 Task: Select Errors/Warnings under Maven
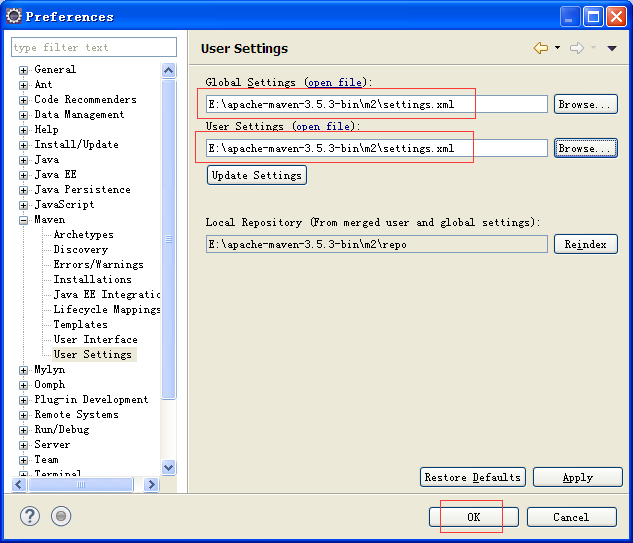pos(99,264)
